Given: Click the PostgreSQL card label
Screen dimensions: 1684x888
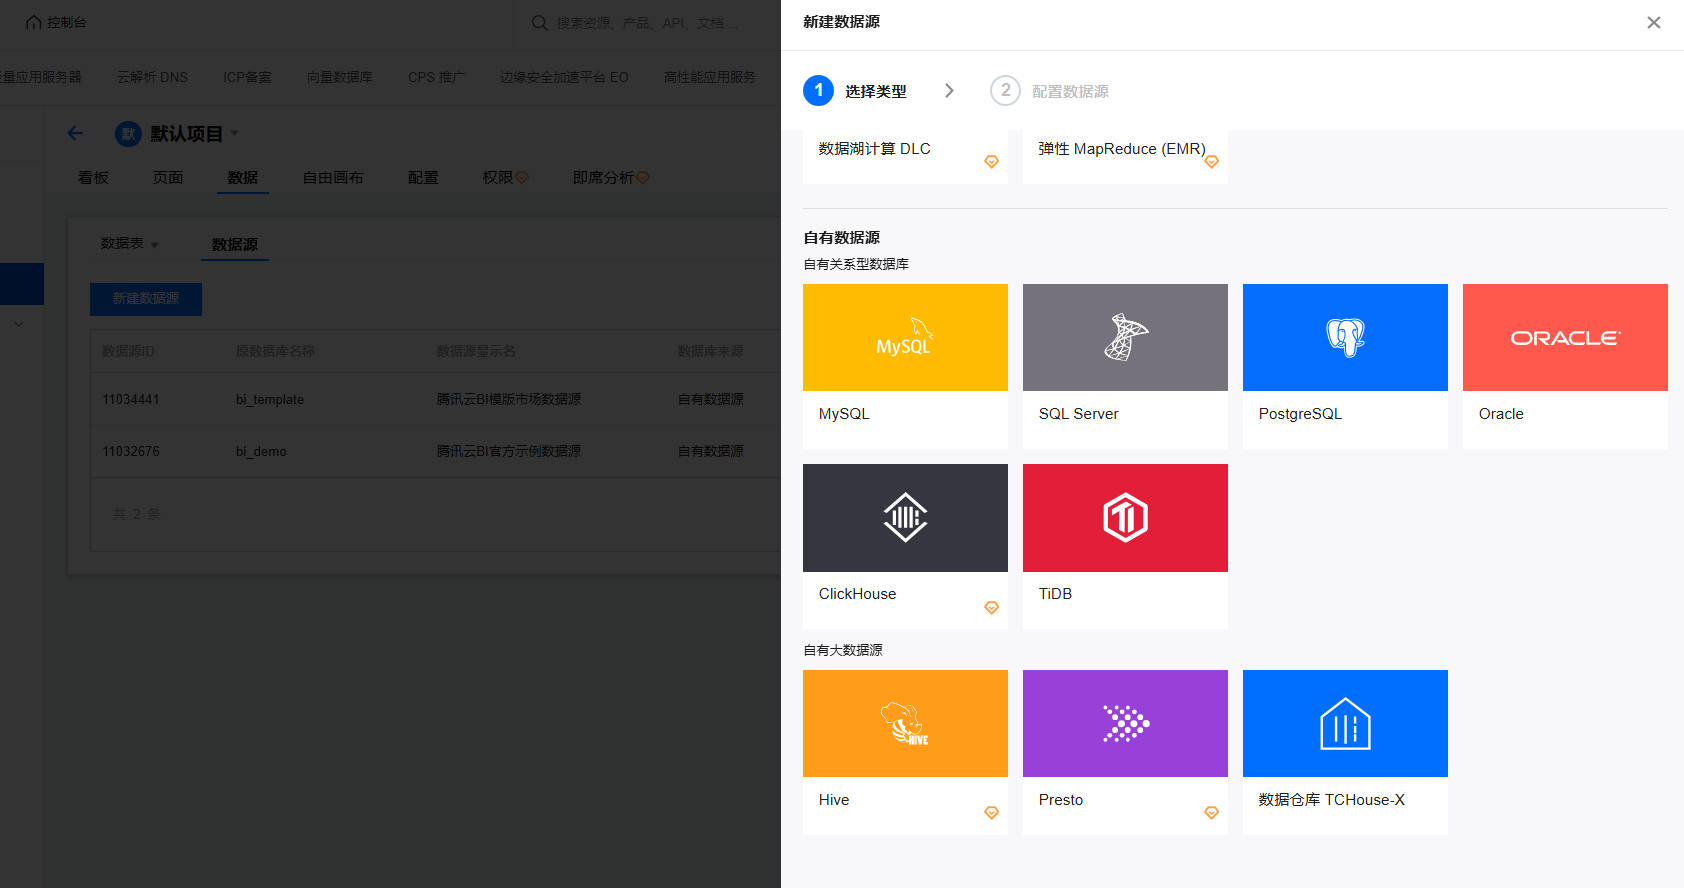Looking at the screenshot, I should coord(1300,414).
